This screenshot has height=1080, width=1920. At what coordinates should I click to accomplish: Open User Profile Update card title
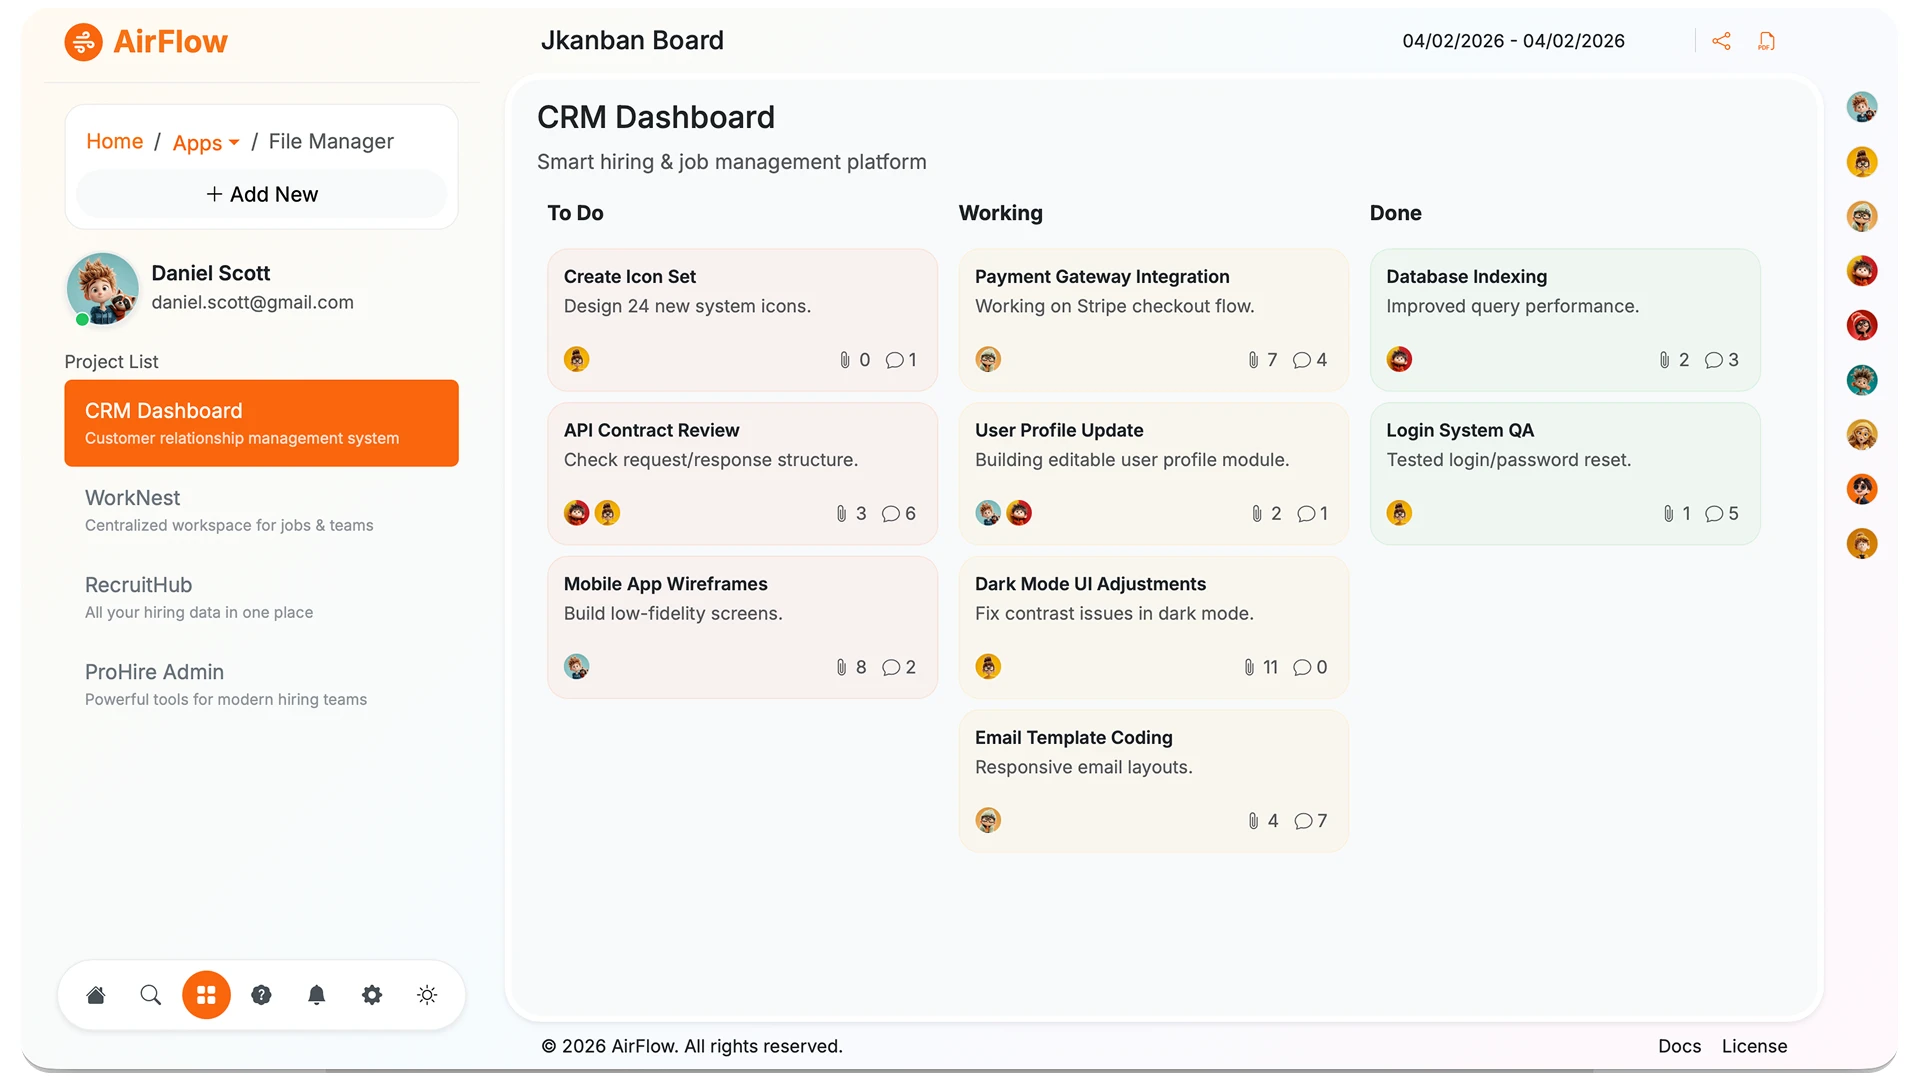(1059, 430)
